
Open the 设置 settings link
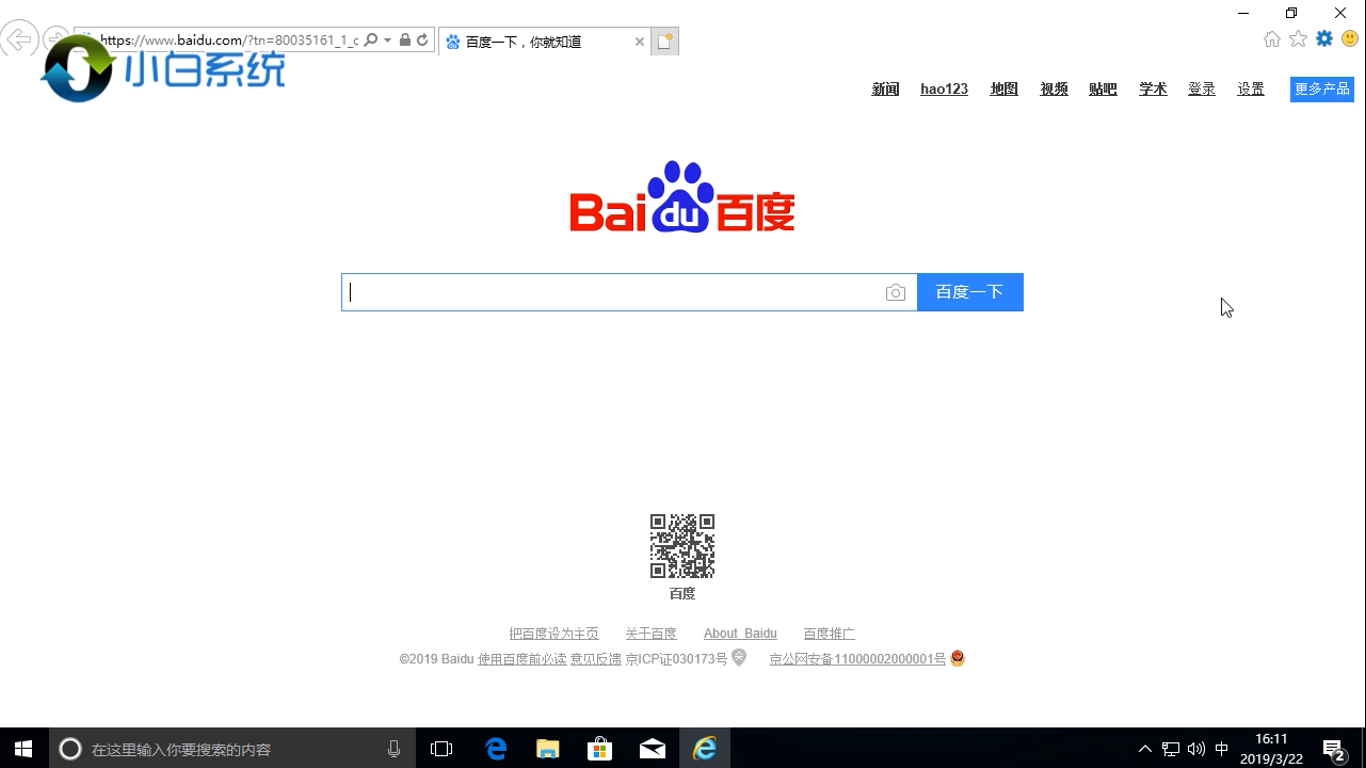(1251, 89)
